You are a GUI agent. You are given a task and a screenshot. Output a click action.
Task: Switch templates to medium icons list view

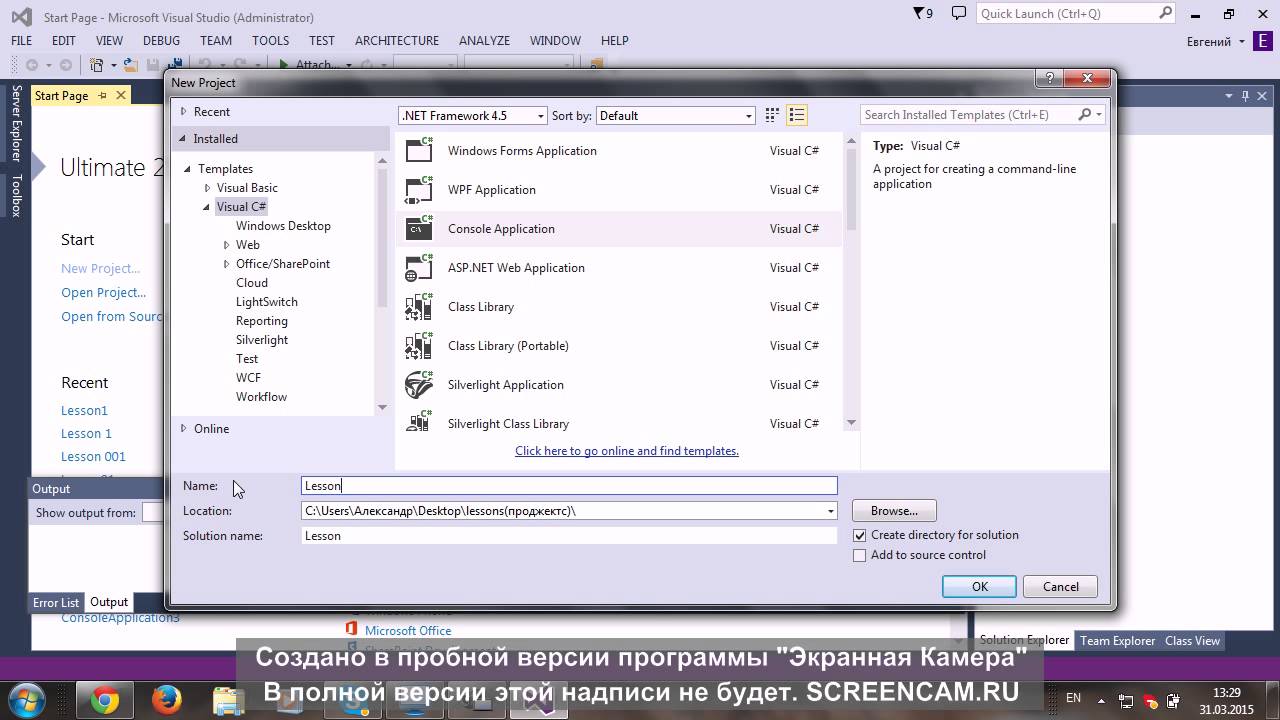(x=797, y=115)
